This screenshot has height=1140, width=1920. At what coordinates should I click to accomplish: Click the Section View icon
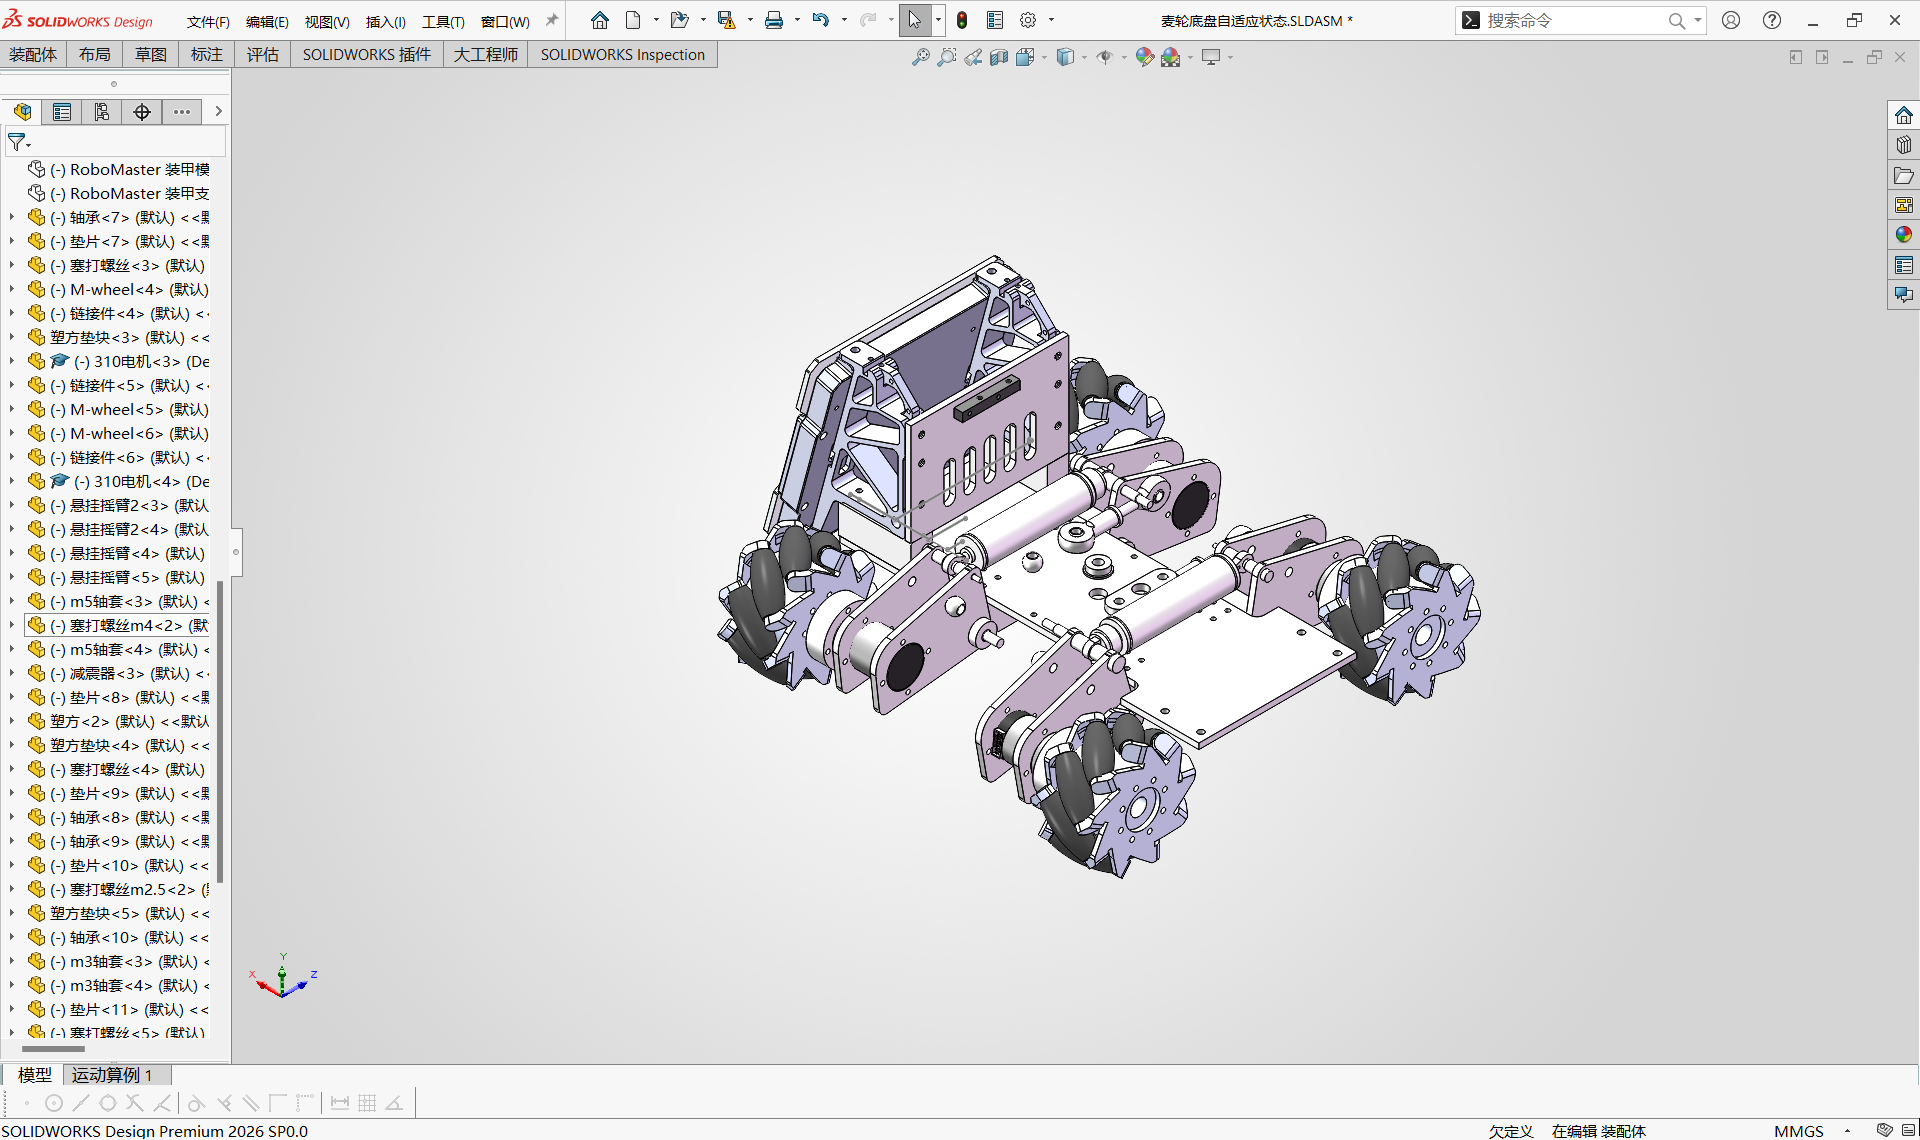click(999, 57)
